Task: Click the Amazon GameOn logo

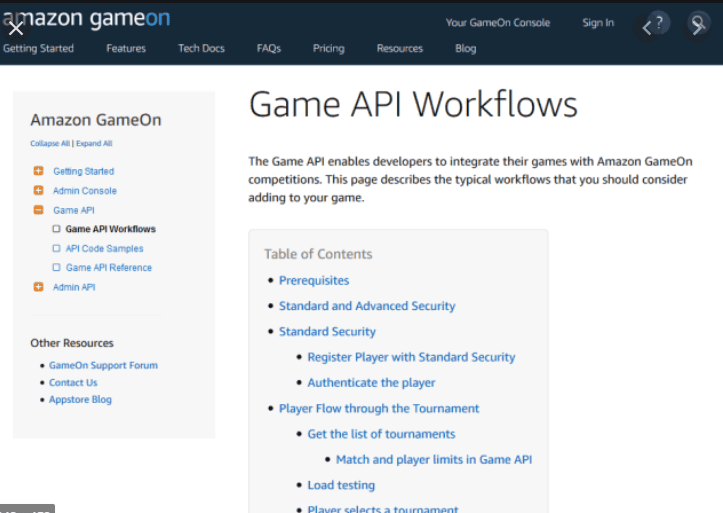Action: tap(85, 18)
